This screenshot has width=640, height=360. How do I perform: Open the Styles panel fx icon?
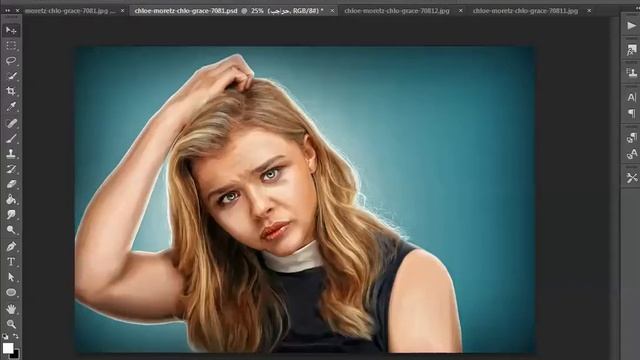coord(631,50)
